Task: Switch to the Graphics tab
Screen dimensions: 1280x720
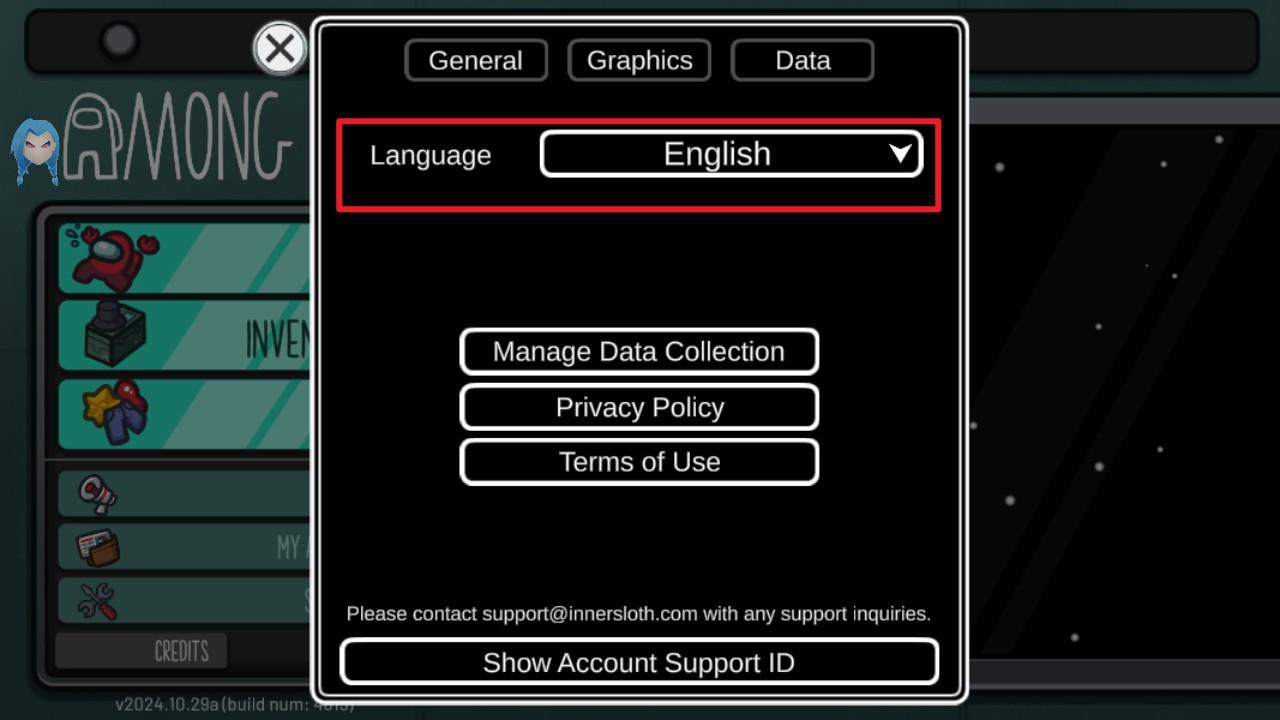Action: [639, 60]
